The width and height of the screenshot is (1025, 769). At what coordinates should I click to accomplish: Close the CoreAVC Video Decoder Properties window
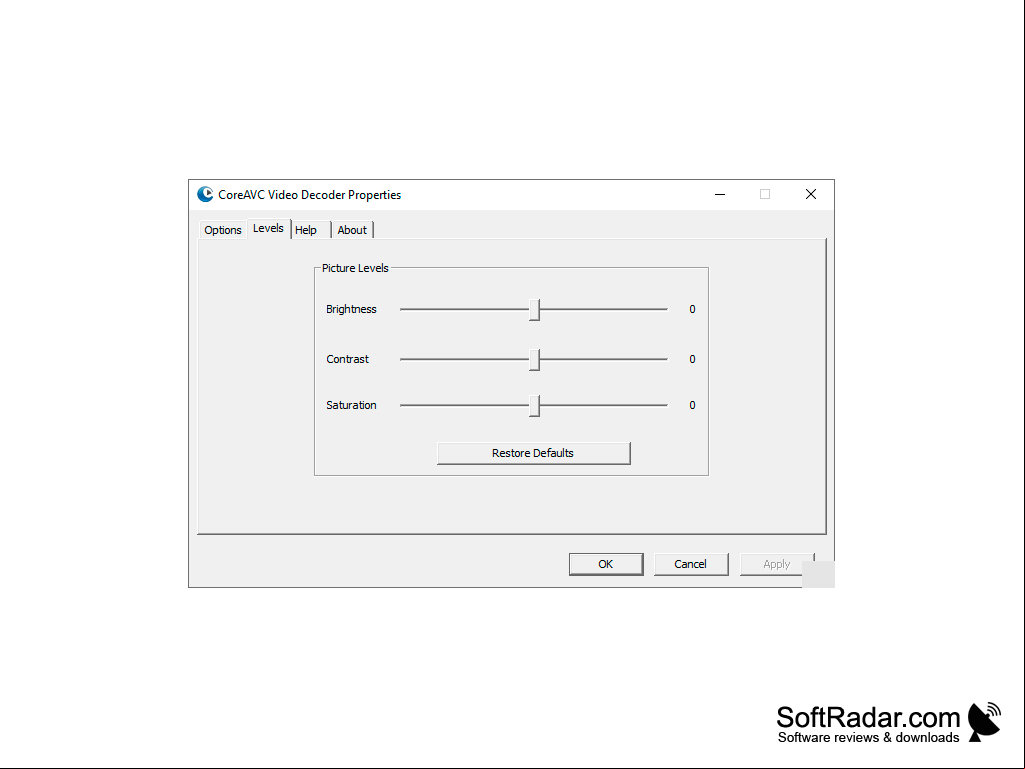tap(811, 194)
